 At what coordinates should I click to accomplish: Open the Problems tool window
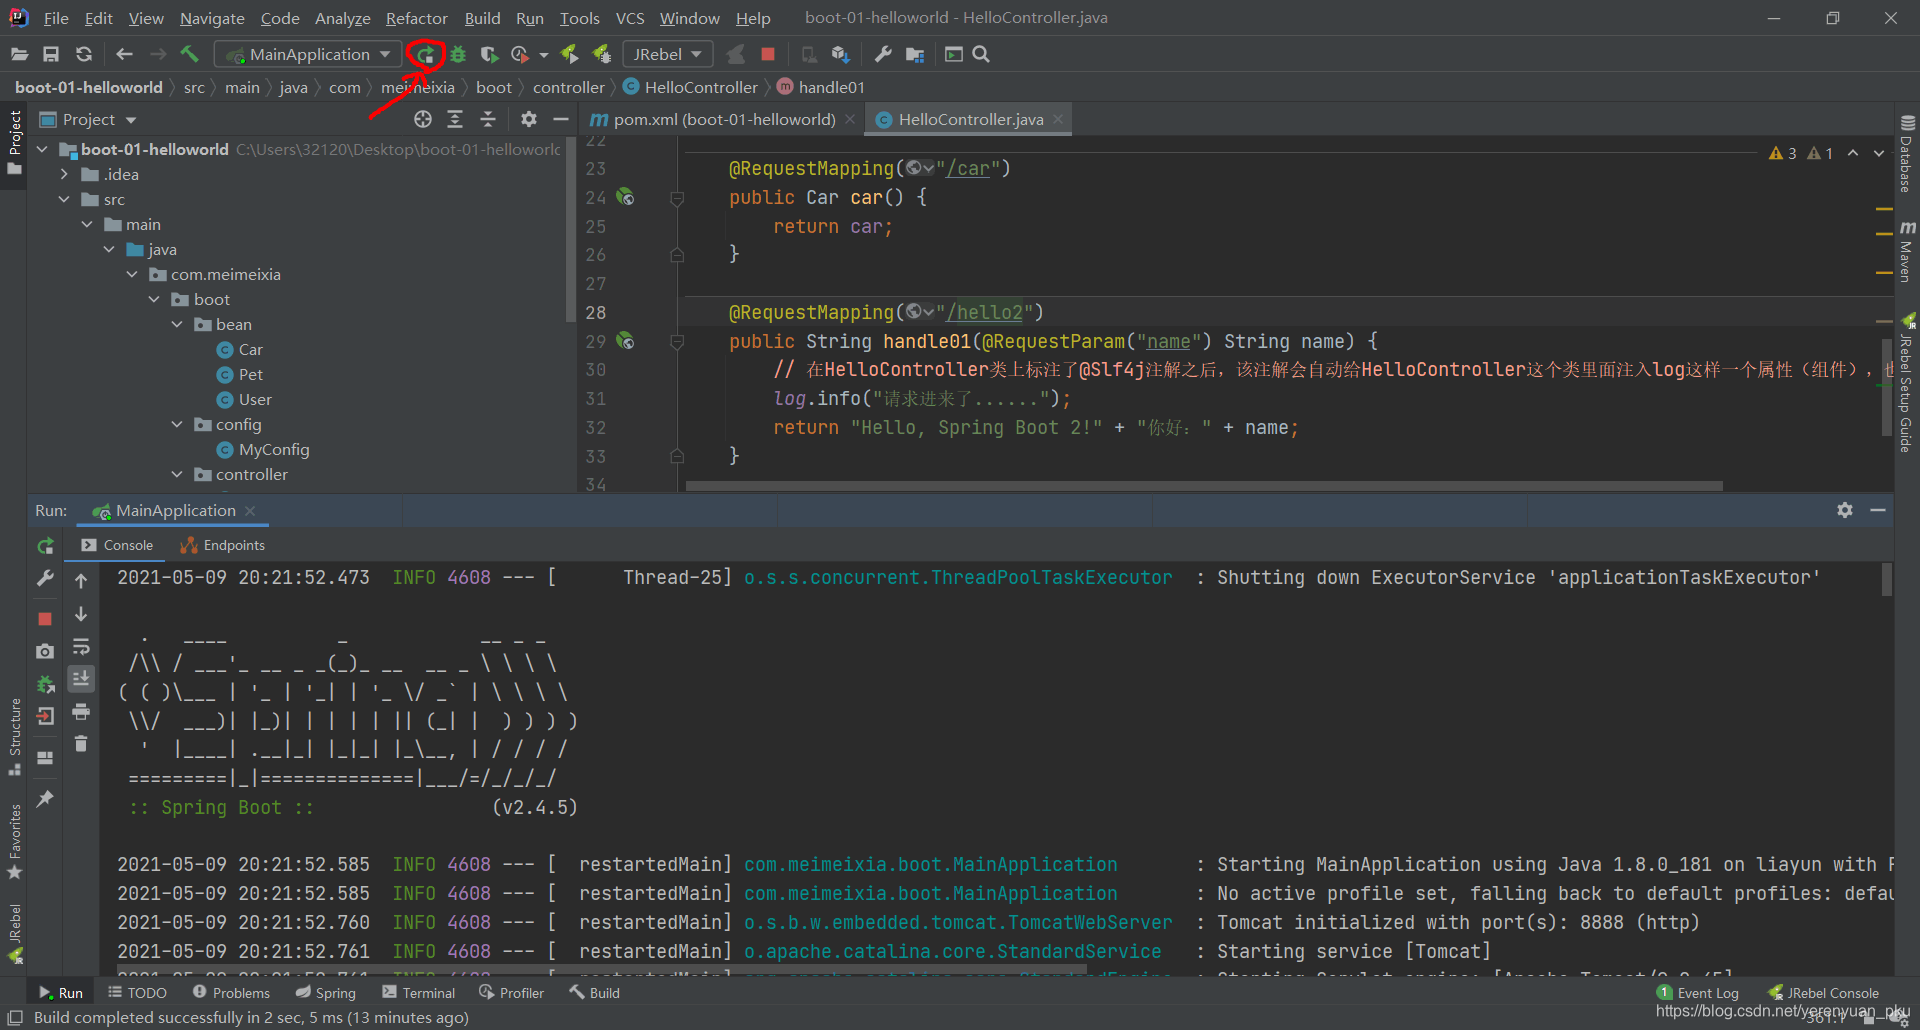231,992
